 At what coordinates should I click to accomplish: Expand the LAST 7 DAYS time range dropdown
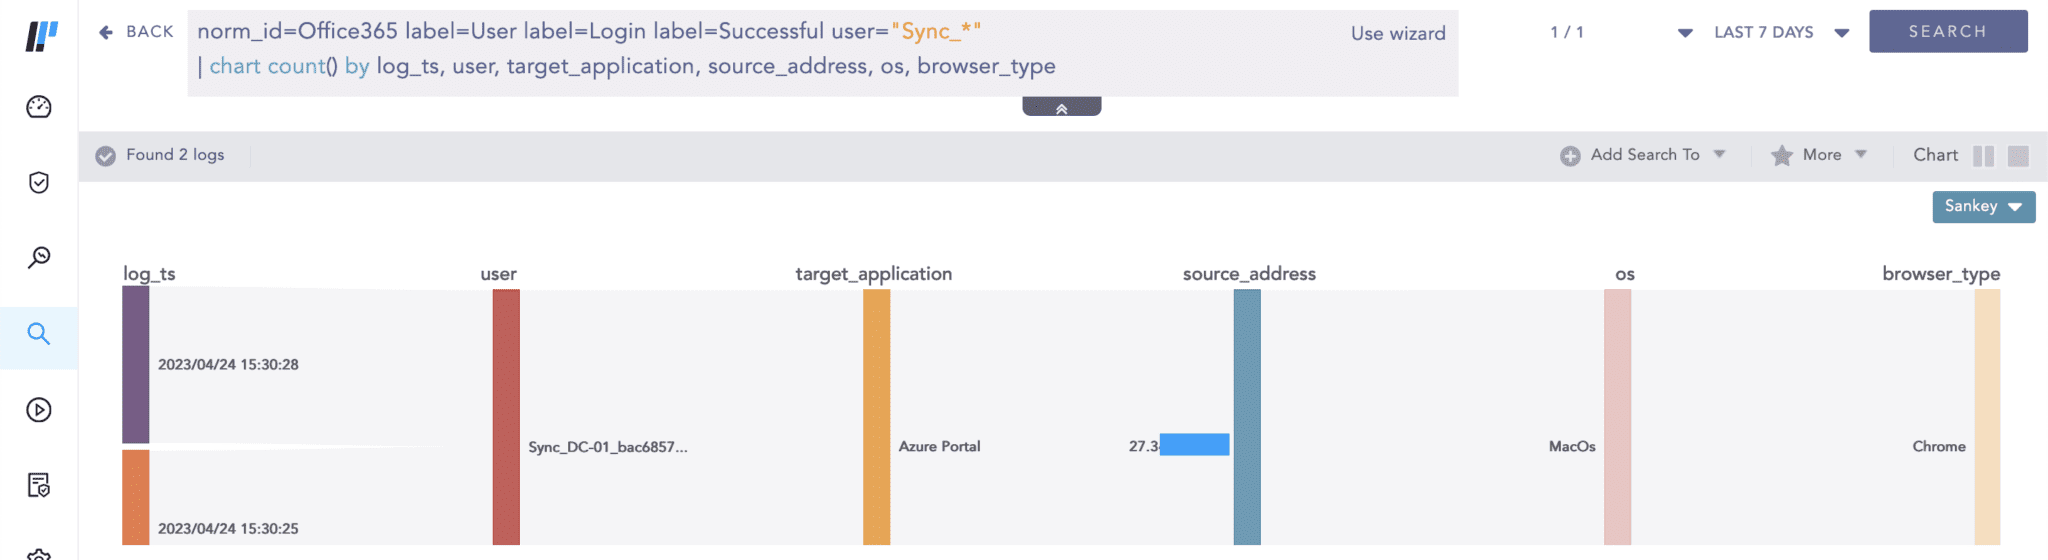(1780, 33)
